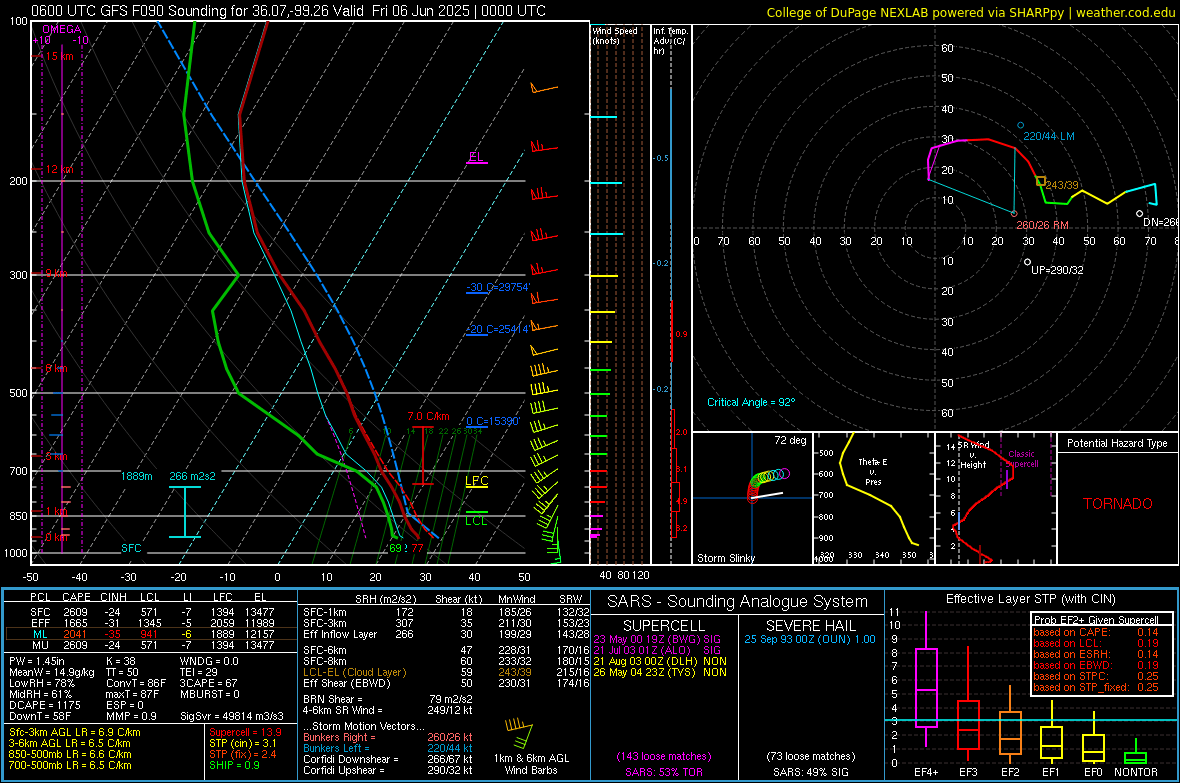Click the Potential Hazard Type header
Screen dimensions: 1180x783
click(x=1117, y=443)
